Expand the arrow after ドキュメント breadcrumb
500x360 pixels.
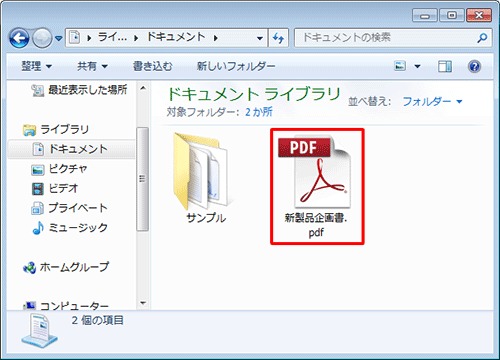[216, 38]
